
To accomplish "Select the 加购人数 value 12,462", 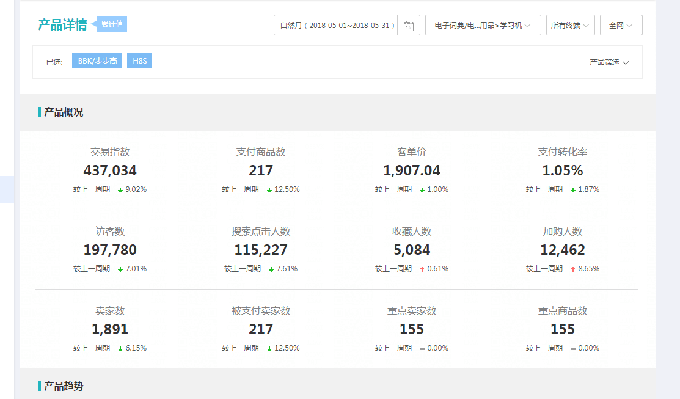I will pyautogui.click(x=562, y=250).
